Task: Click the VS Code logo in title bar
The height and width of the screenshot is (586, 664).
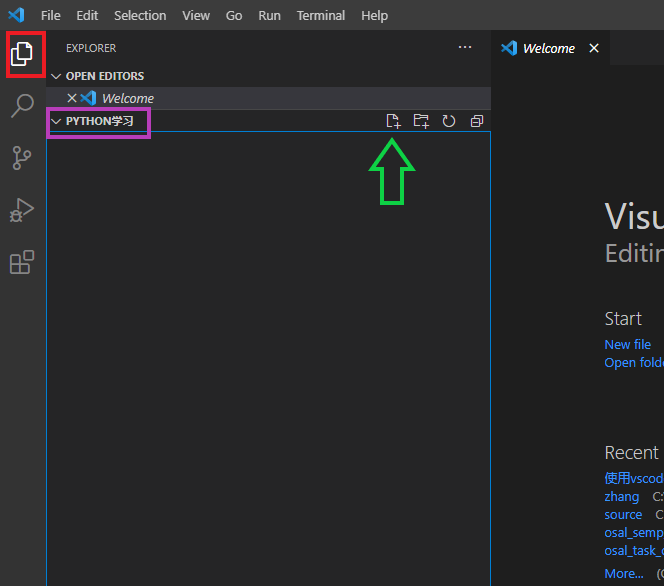Action: [17, 15]
